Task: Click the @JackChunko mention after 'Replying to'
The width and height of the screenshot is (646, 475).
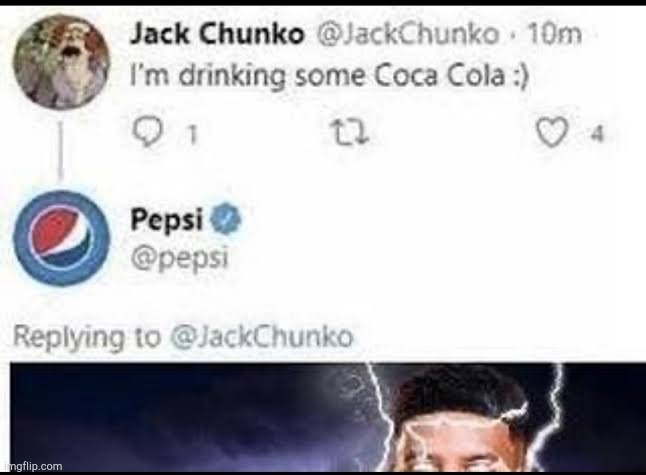Action: point(260,337)
